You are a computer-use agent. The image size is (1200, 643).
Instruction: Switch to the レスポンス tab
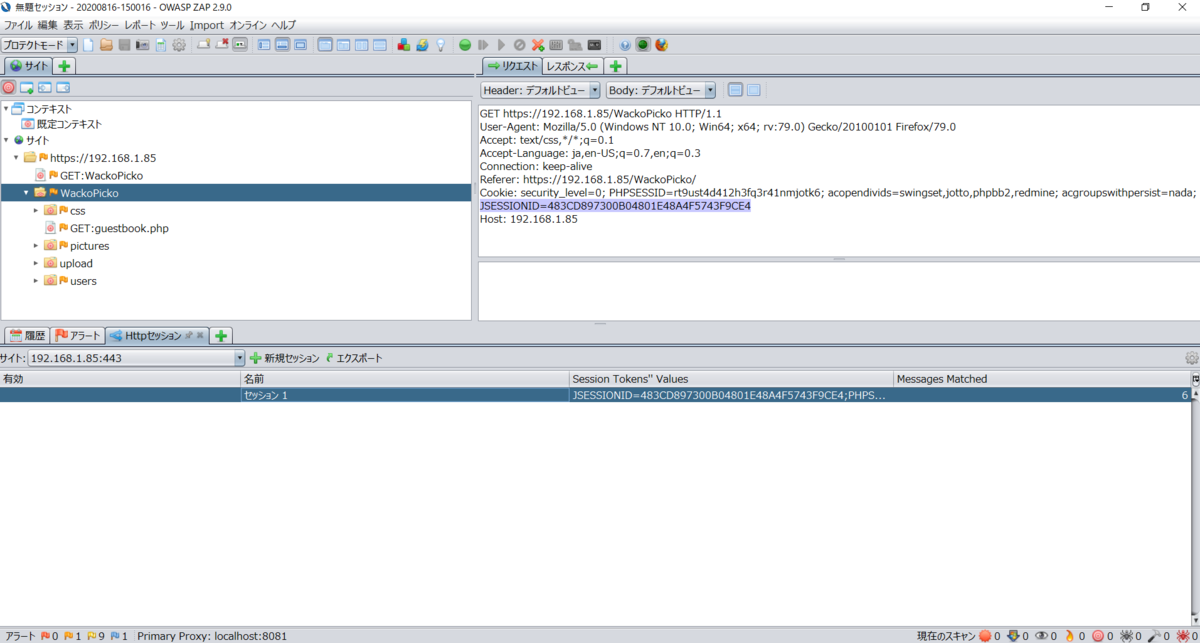coord(571,66)
